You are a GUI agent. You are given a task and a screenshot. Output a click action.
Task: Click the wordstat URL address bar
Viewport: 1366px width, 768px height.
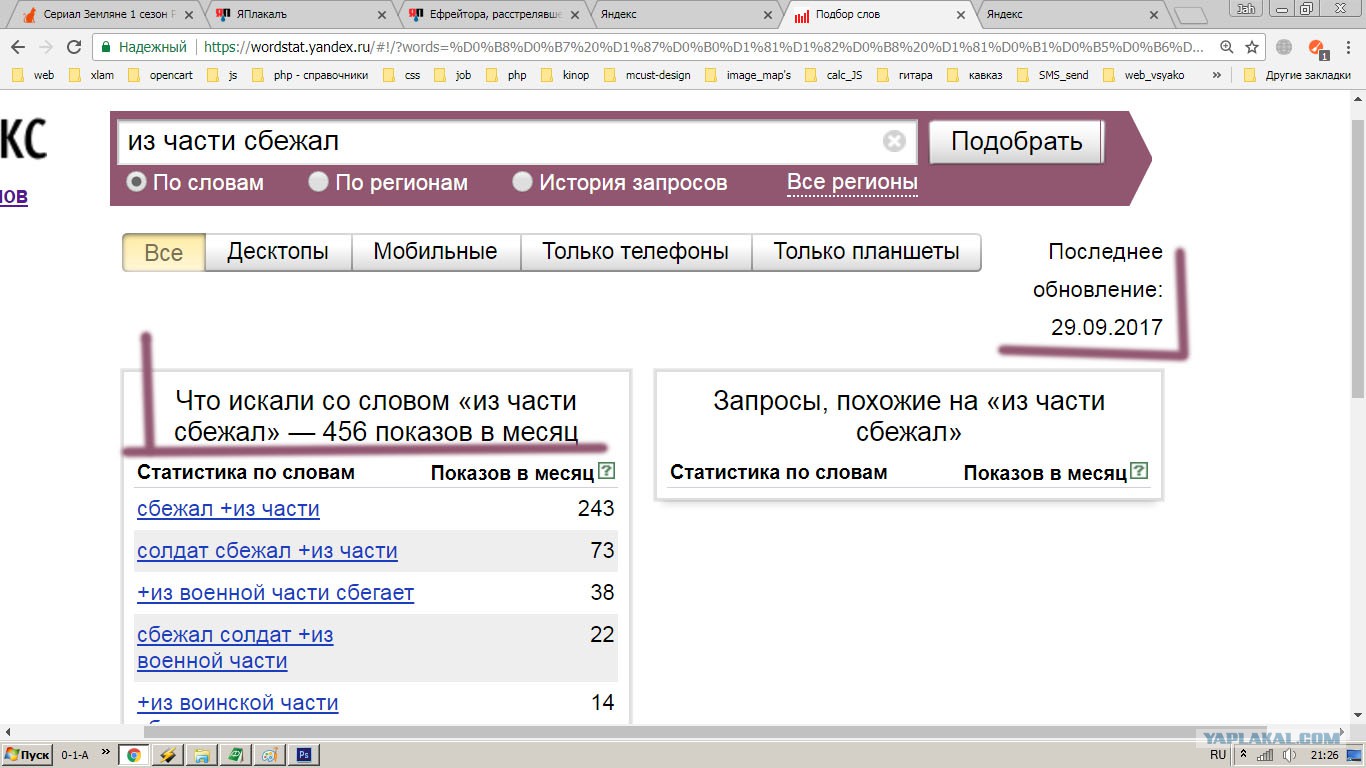coord(703,47)
